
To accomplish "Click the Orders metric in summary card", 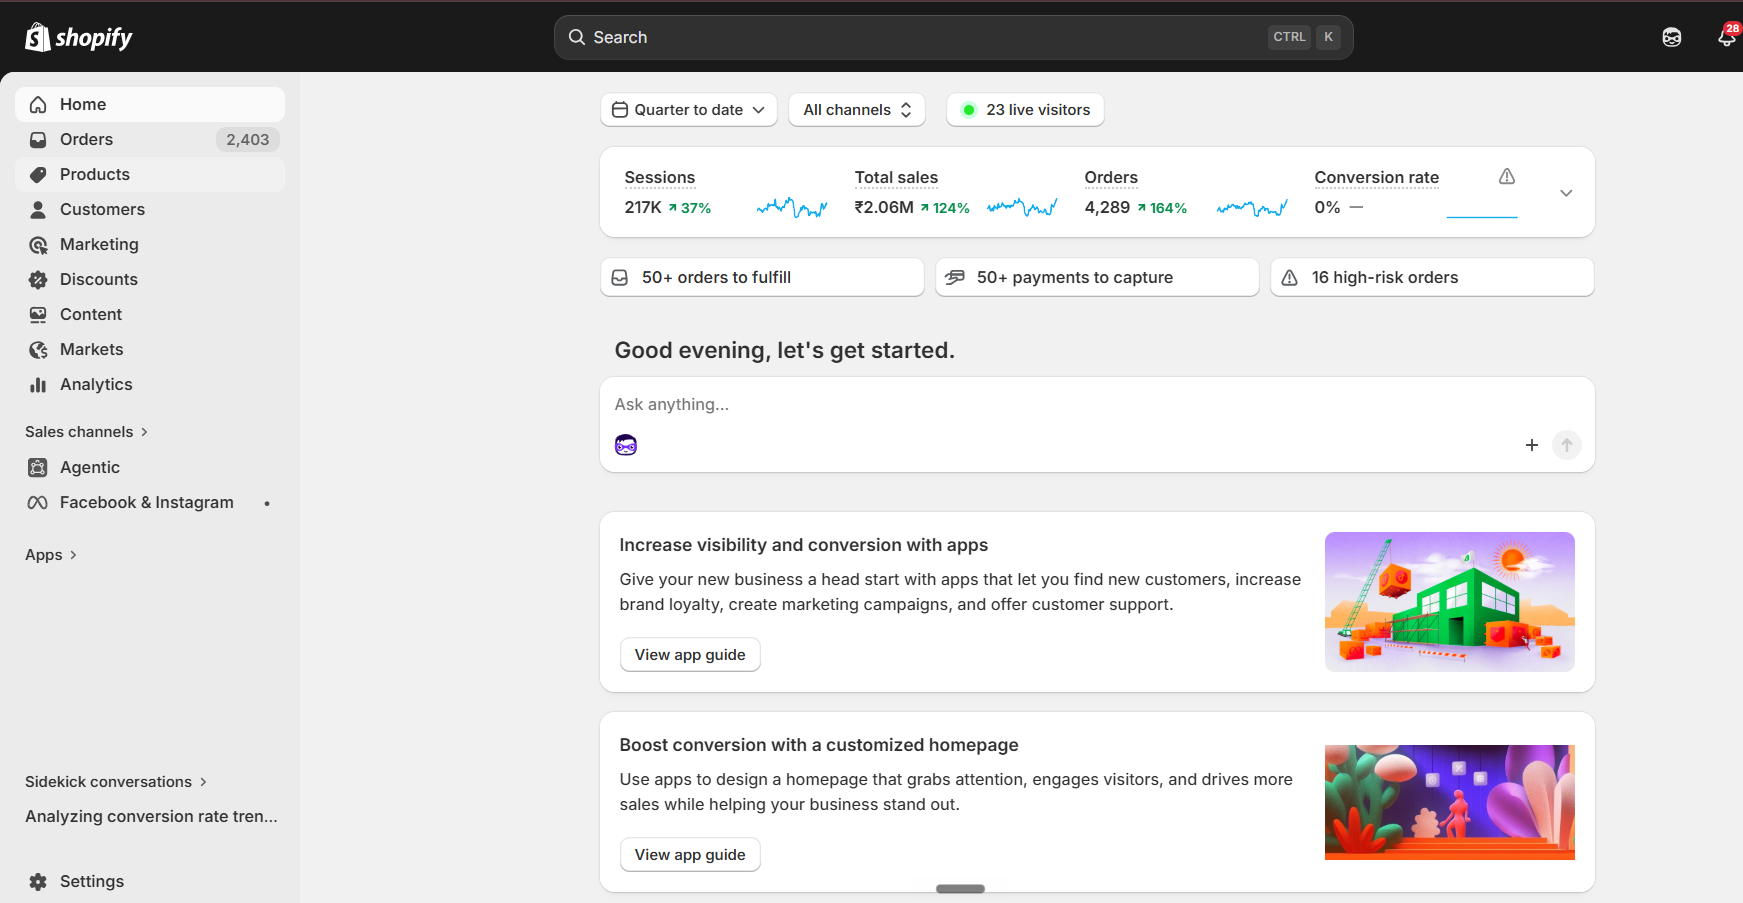I will 1111,177.
